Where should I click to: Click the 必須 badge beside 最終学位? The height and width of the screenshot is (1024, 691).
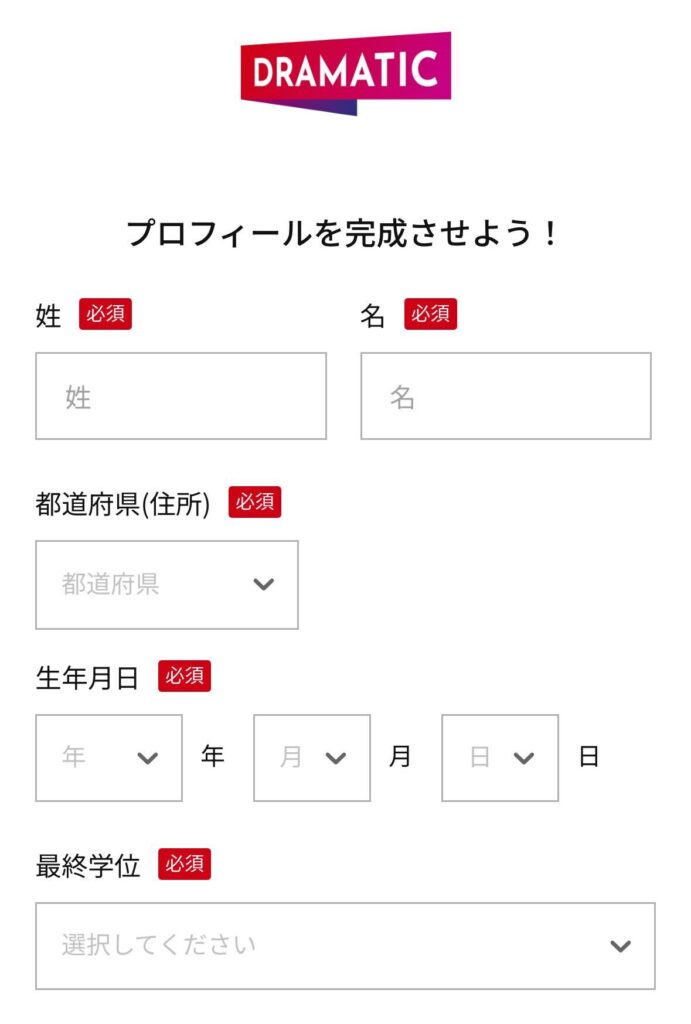tap(184, 864)
